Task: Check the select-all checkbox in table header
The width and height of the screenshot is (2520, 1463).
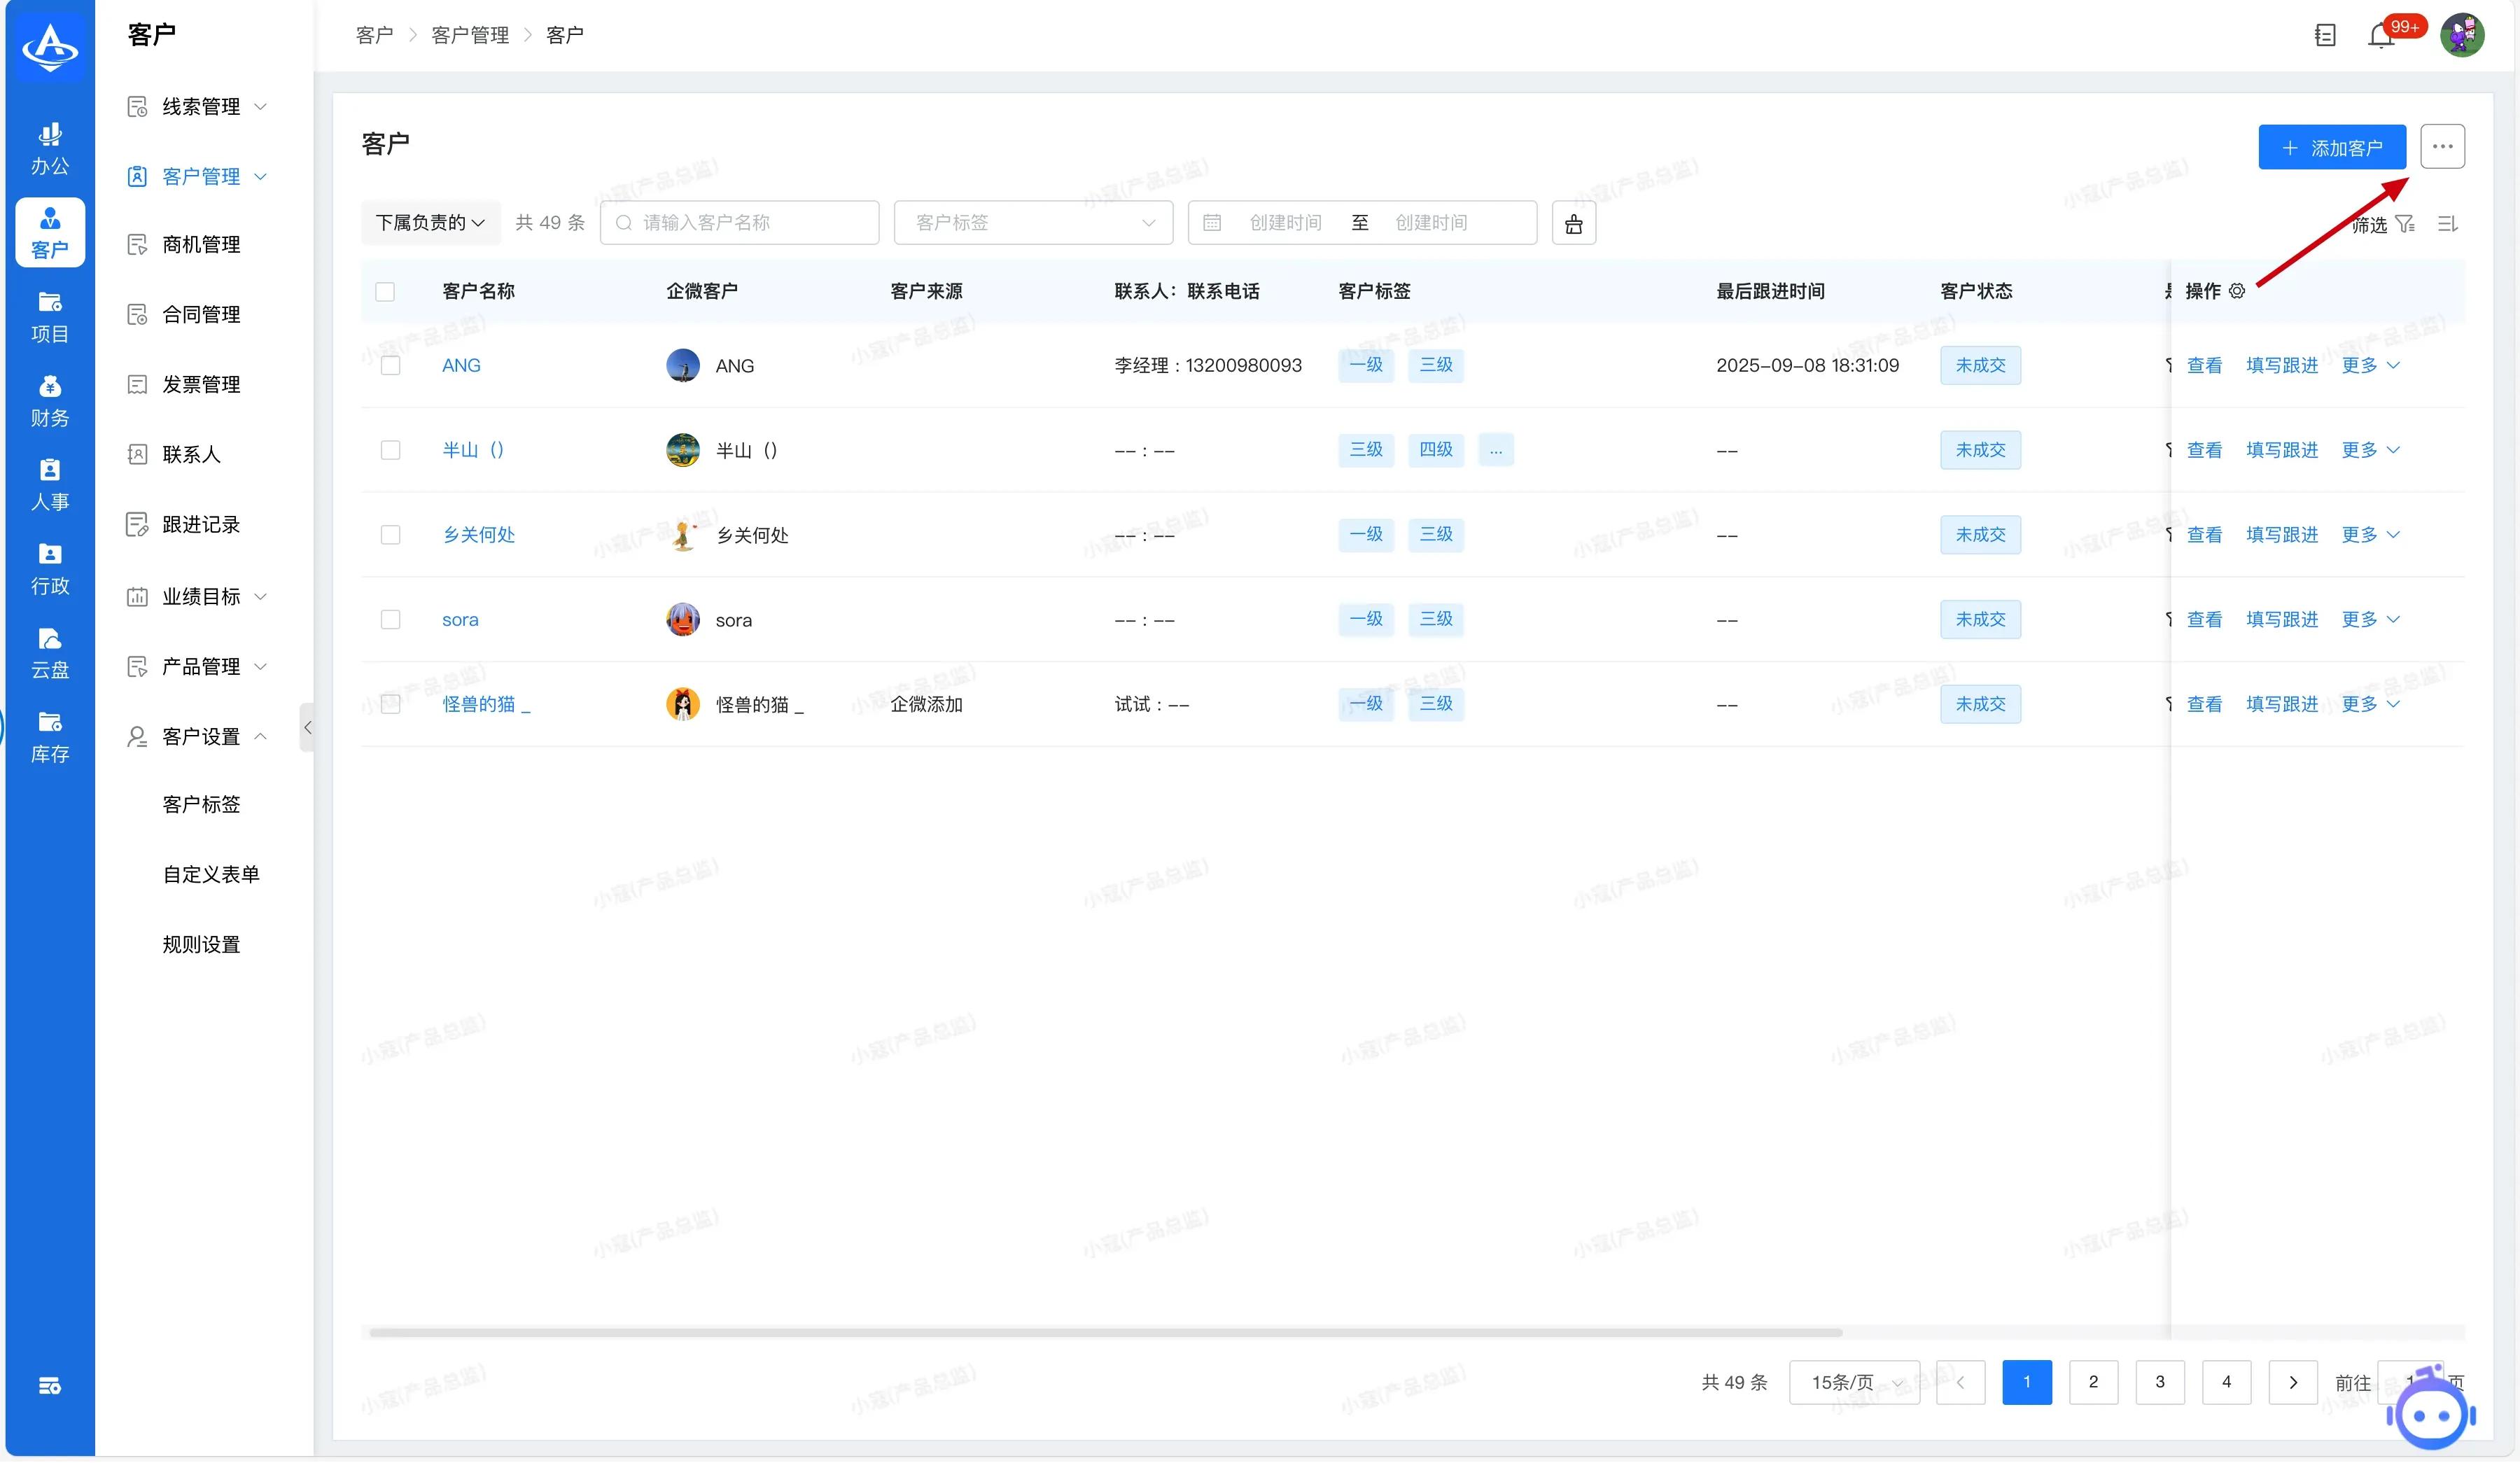Action: (x=385, y=292)
